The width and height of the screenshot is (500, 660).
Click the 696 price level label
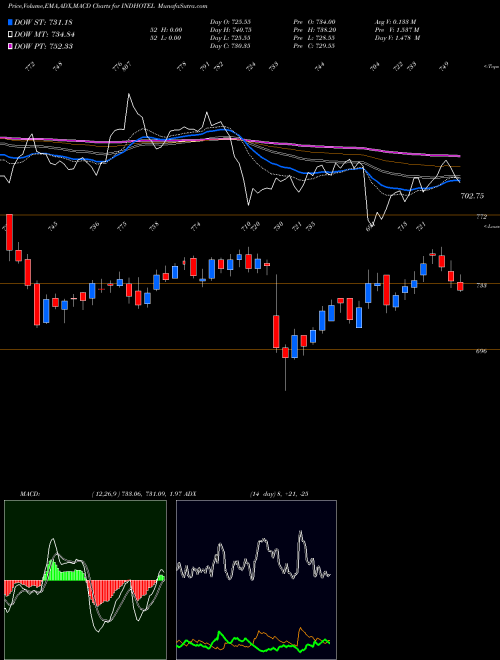[481, 351]
